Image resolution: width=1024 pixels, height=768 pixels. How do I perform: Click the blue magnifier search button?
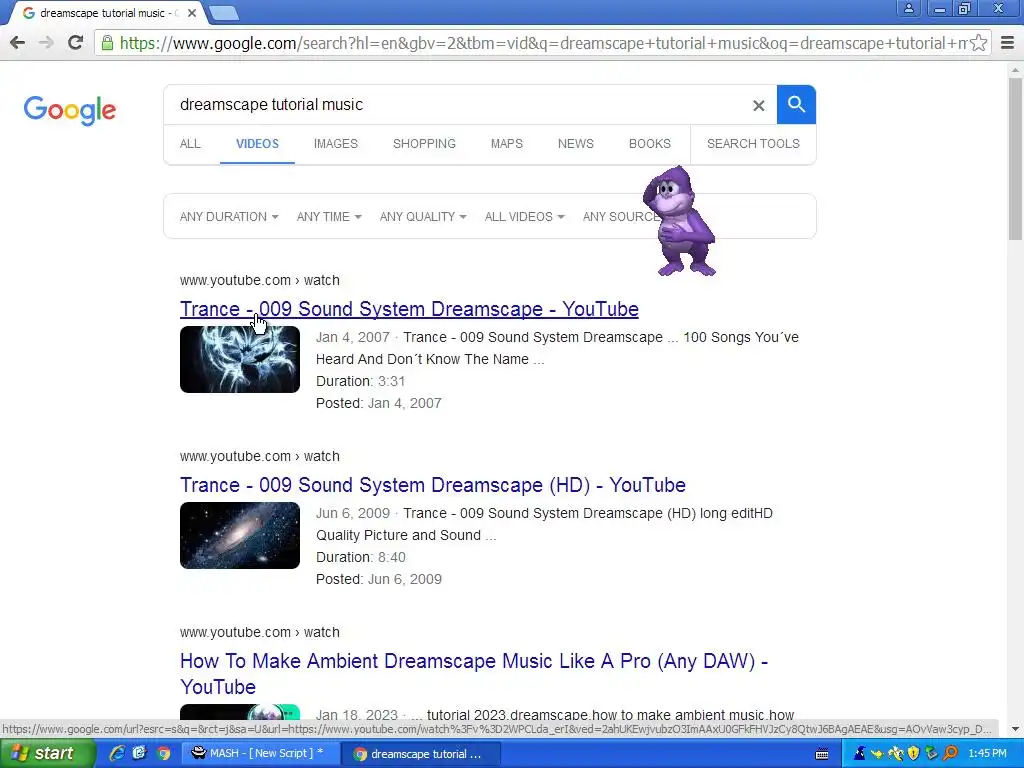pyautogui.click(x=796, y=104)
